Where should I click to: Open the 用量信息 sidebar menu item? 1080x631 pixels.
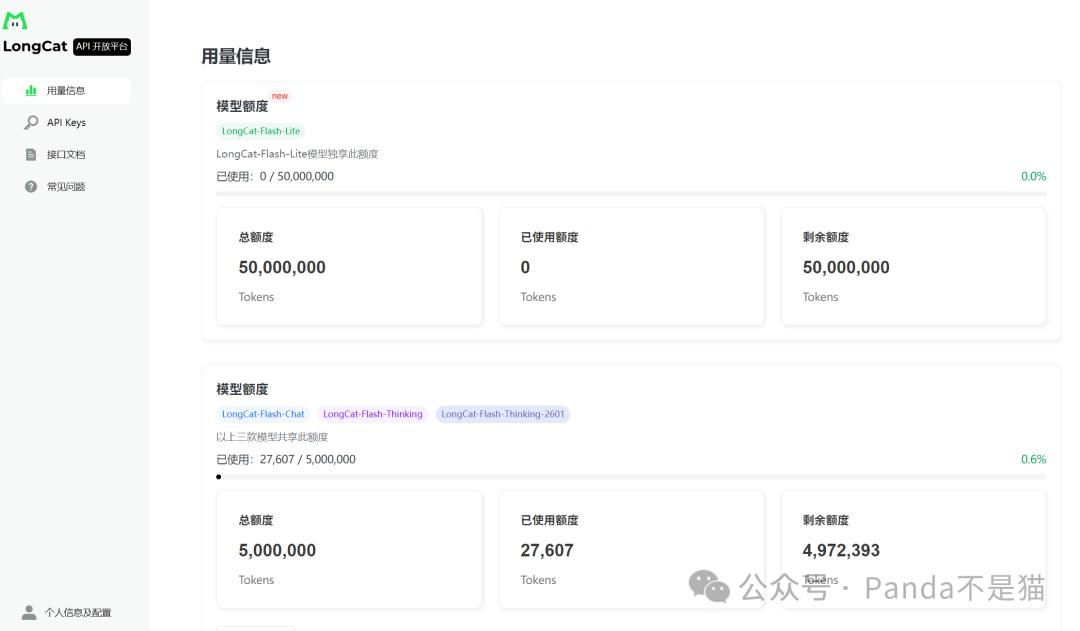66,91
